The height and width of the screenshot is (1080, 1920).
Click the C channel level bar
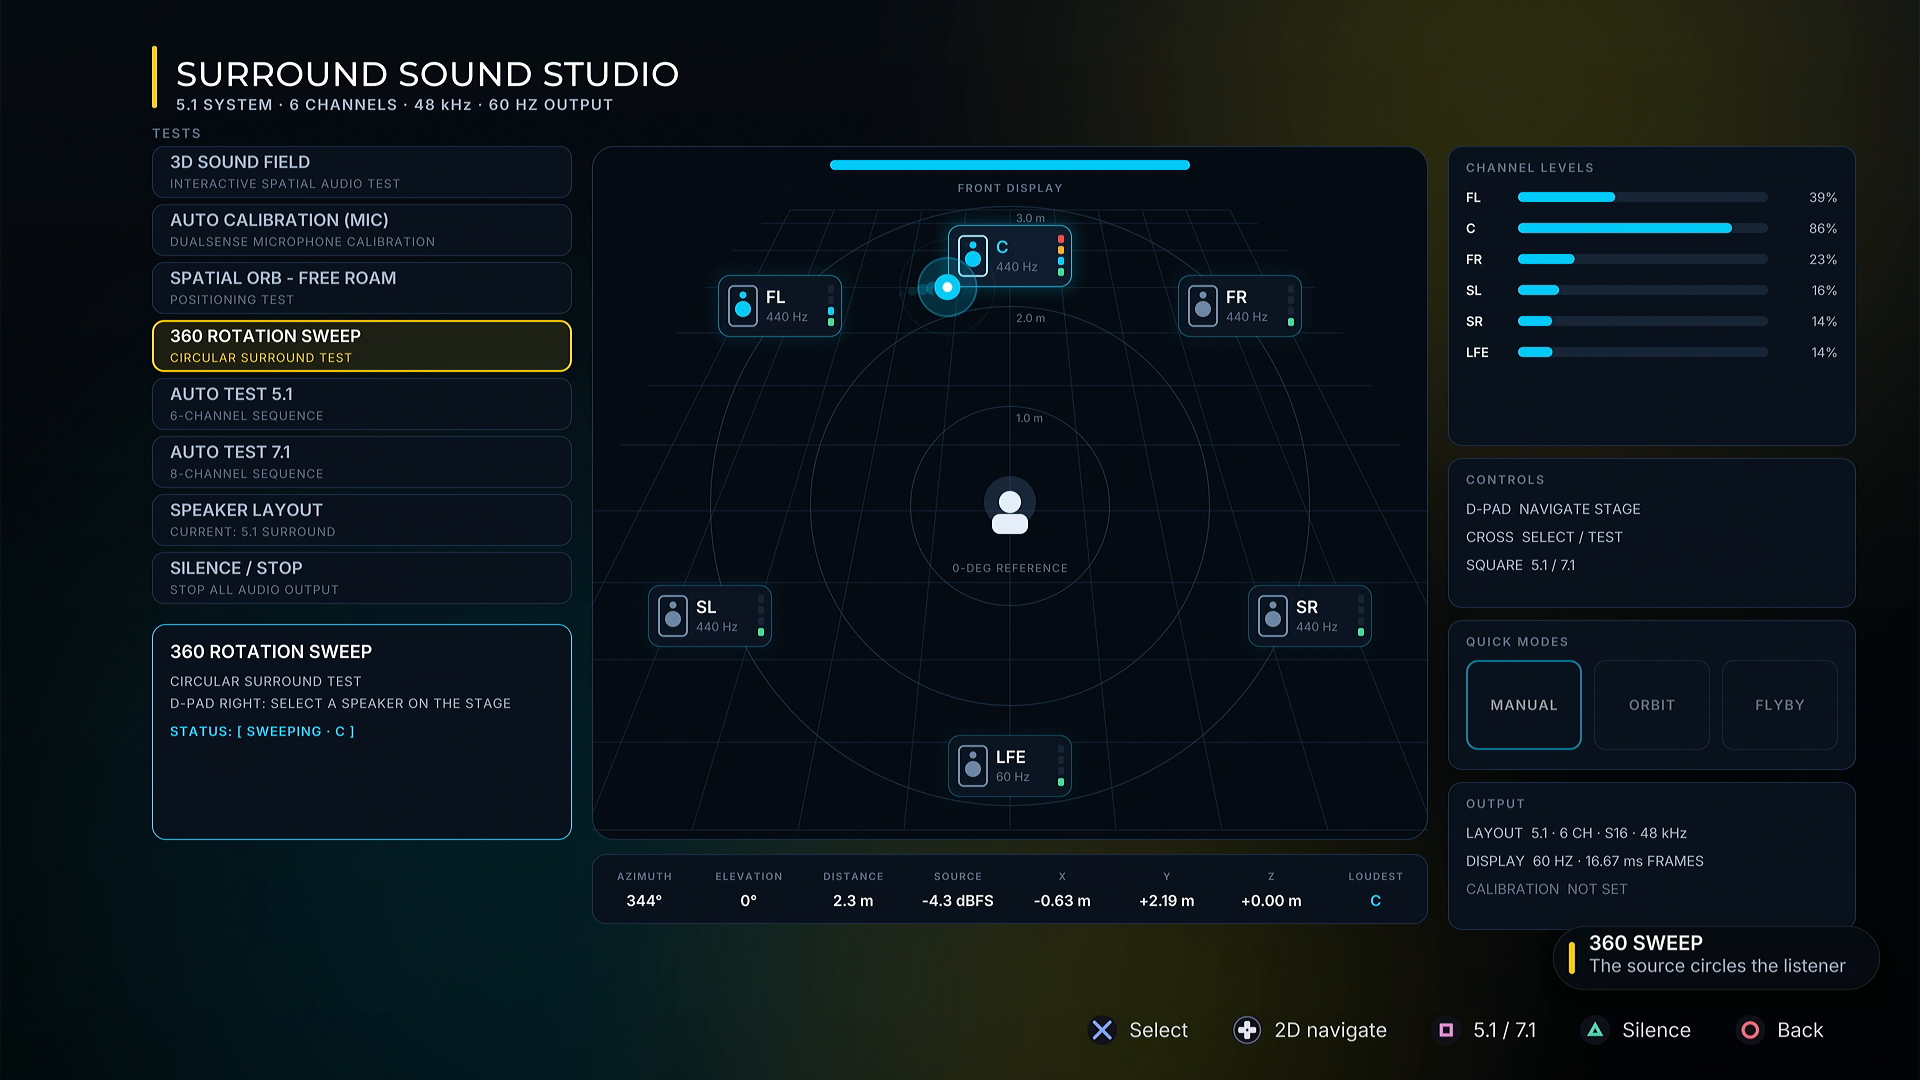(1642, 228)
